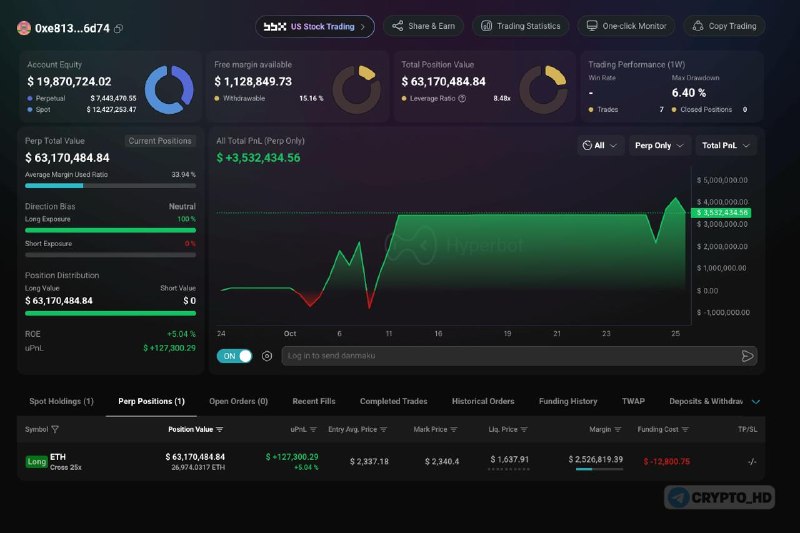Open danmaku settings icon

pos(267,356)
